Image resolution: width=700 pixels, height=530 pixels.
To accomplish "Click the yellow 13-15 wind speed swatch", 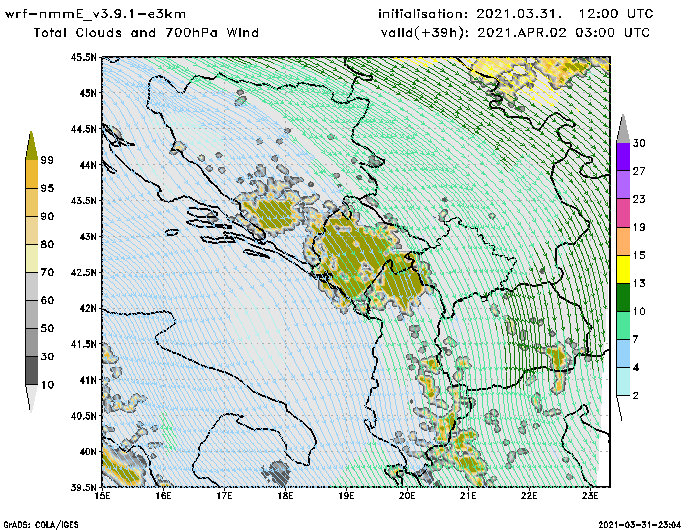I will [x=623, y=269].
